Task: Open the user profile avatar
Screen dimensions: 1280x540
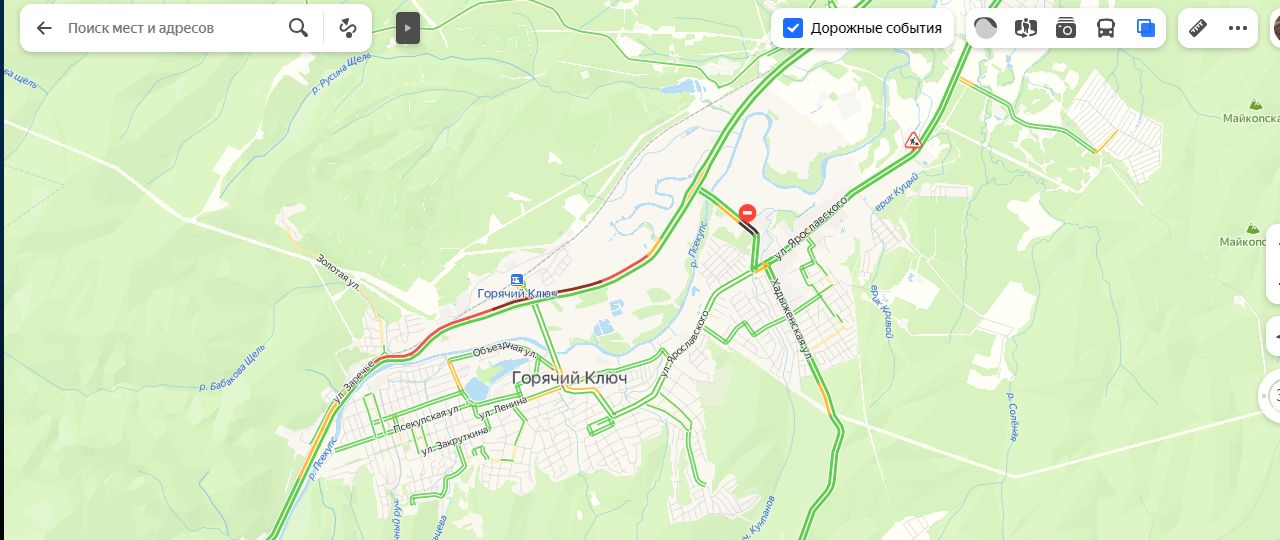Action: (1274, 28)
